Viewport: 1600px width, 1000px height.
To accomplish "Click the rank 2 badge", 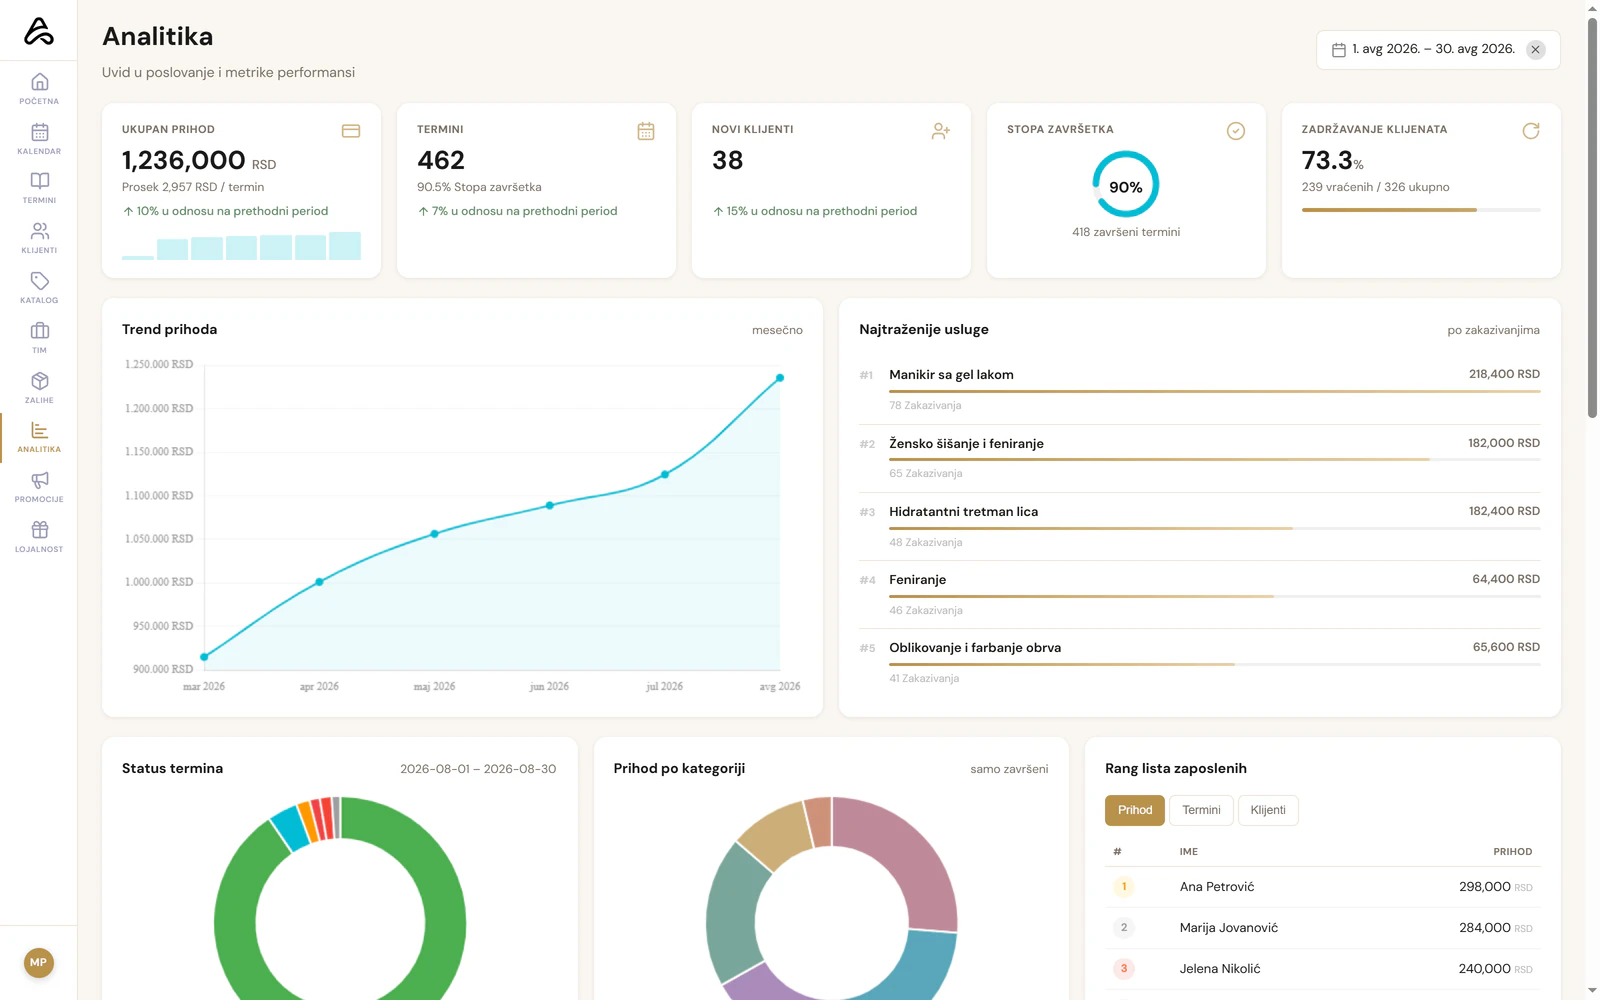I will point(1124,928).
